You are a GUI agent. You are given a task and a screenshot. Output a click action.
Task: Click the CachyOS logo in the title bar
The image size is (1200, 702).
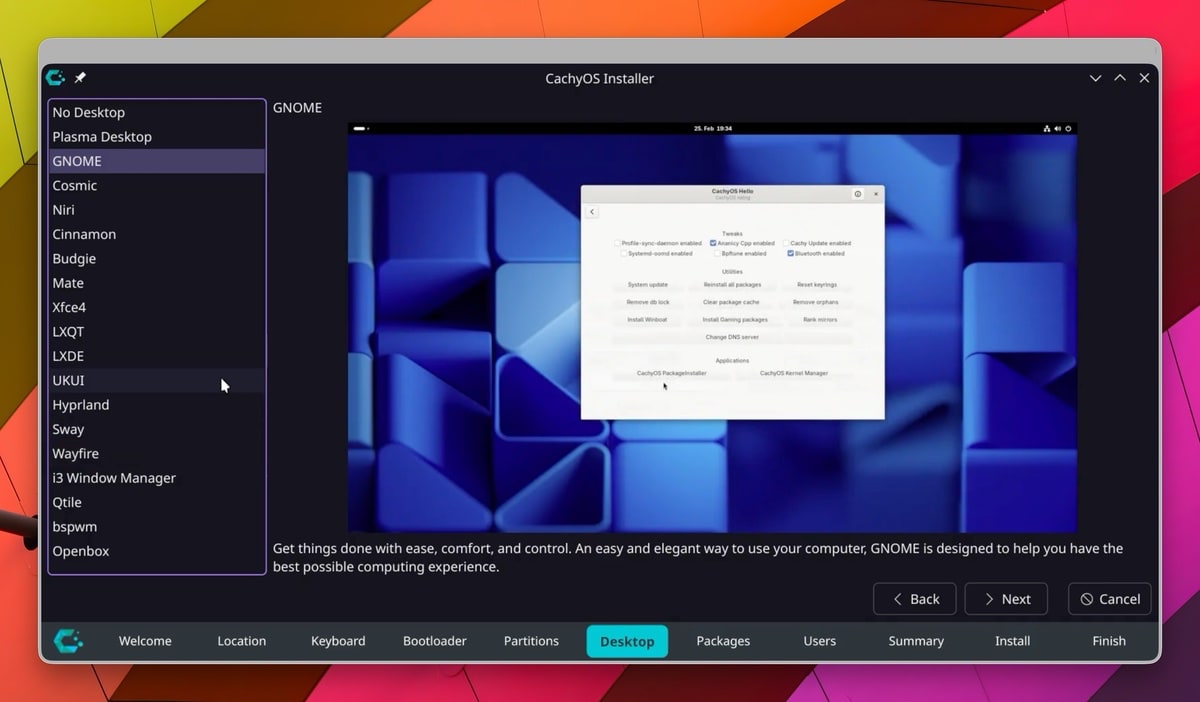56,78
